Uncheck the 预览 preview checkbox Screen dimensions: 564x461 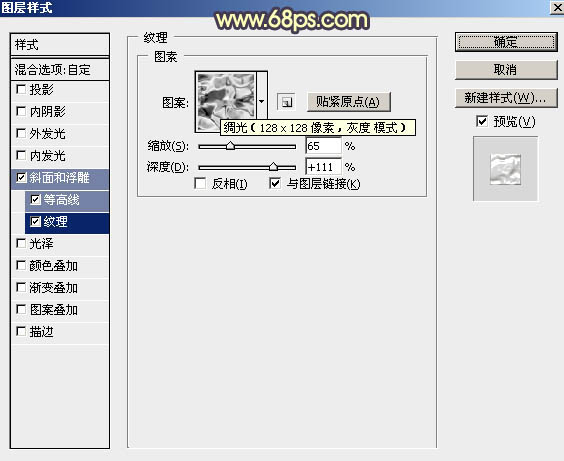pyautogui.click(x=482, y=122)
